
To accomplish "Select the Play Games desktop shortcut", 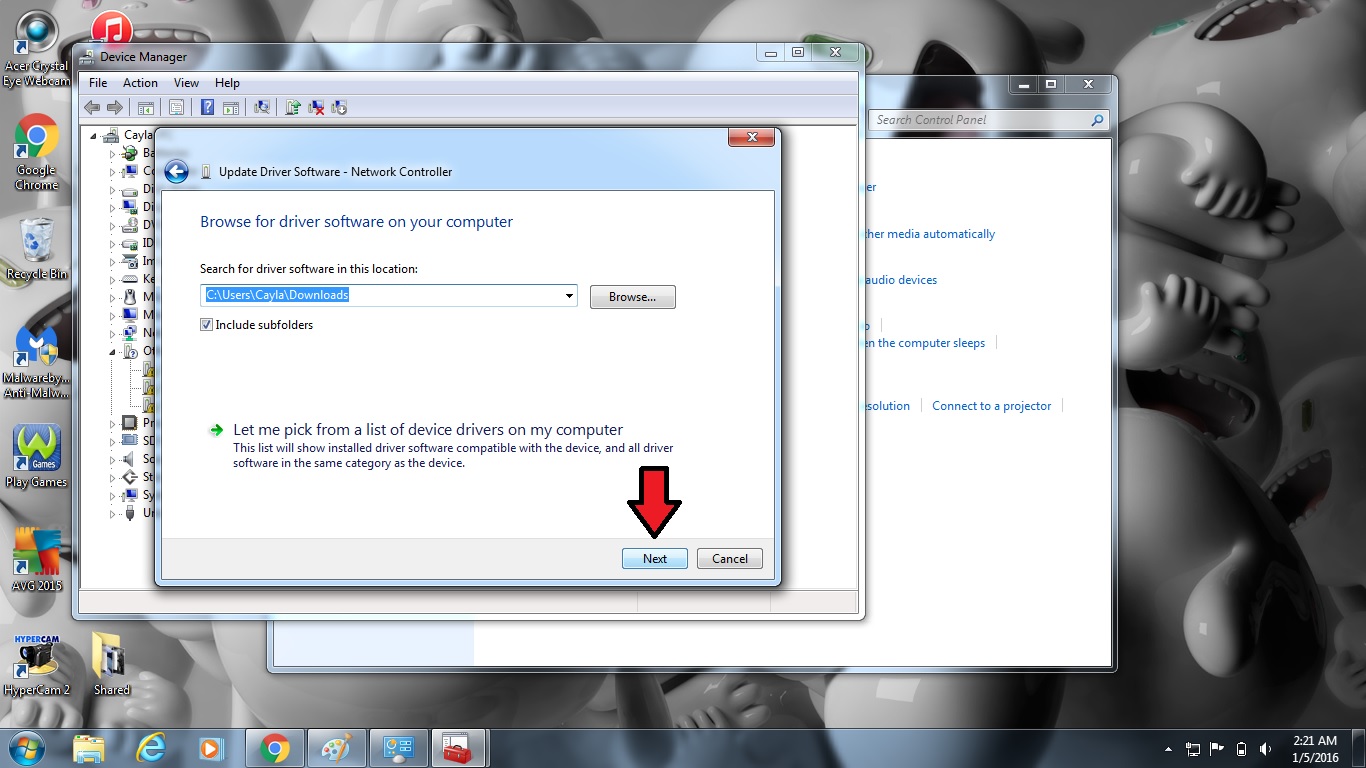I will [36, 457].
